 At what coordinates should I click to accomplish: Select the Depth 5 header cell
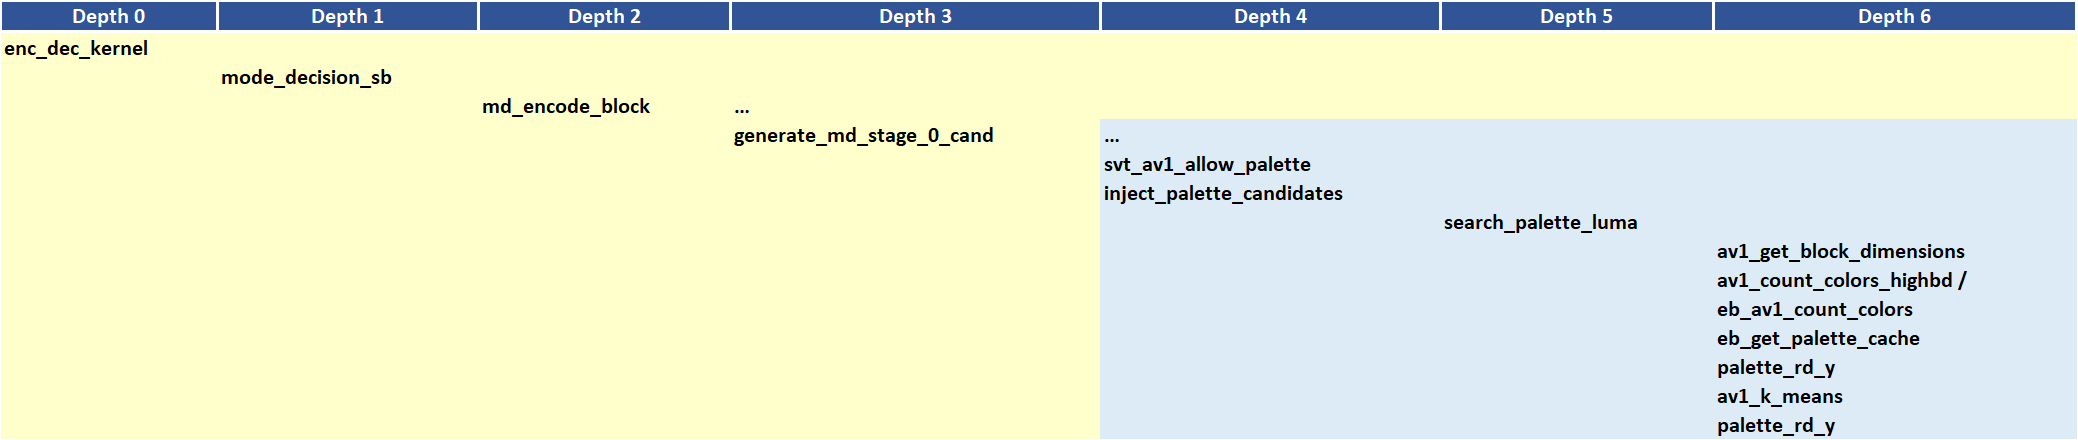[1576, 16]
